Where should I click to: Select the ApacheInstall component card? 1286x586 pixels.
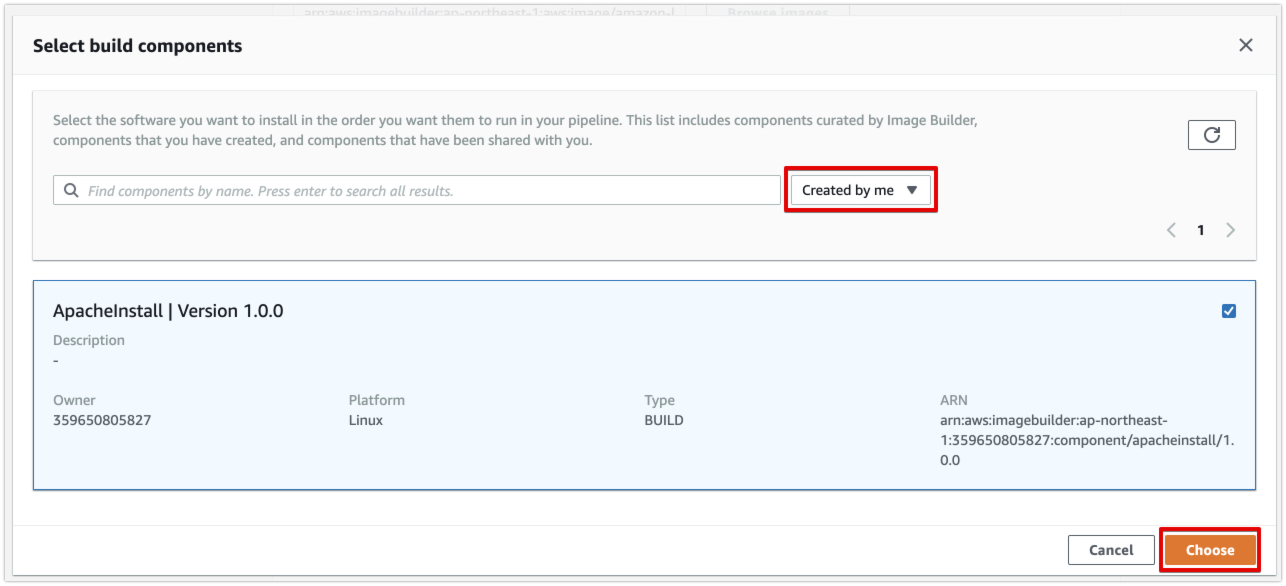coord(640,380)
